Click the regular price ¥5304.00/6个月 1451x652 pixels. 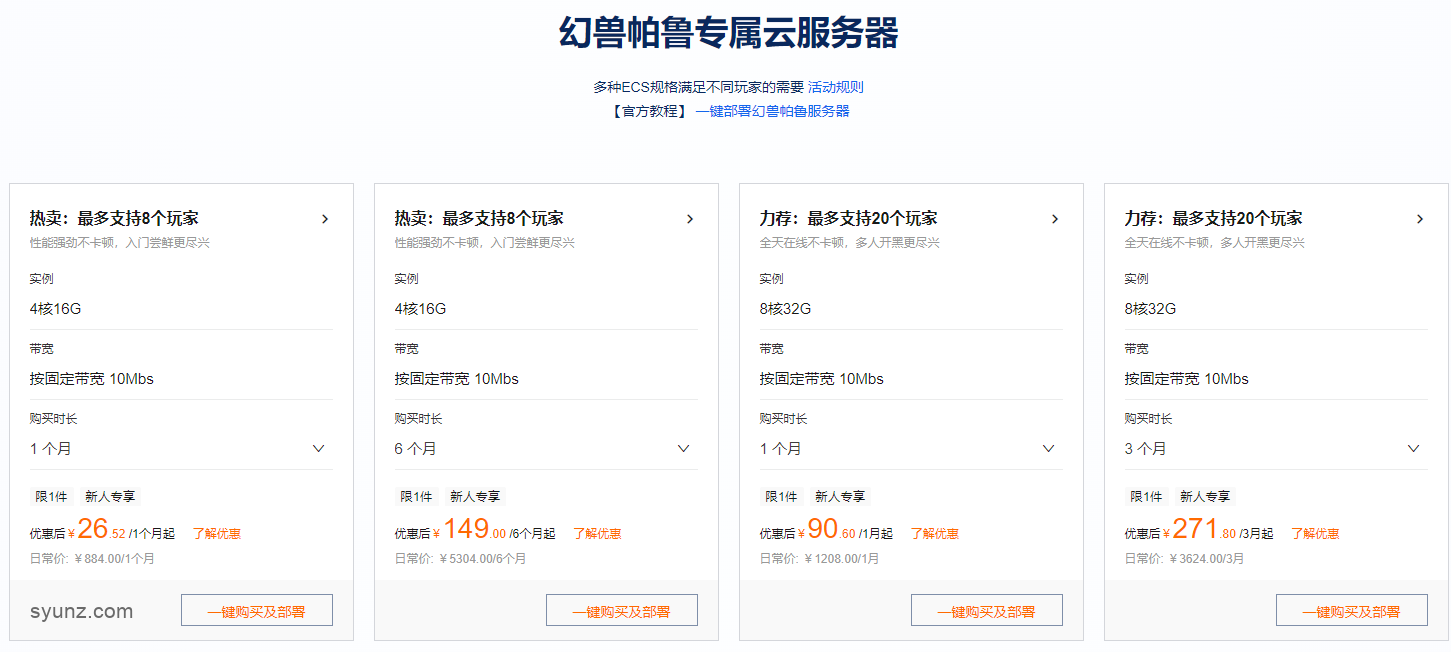point(483,559)
